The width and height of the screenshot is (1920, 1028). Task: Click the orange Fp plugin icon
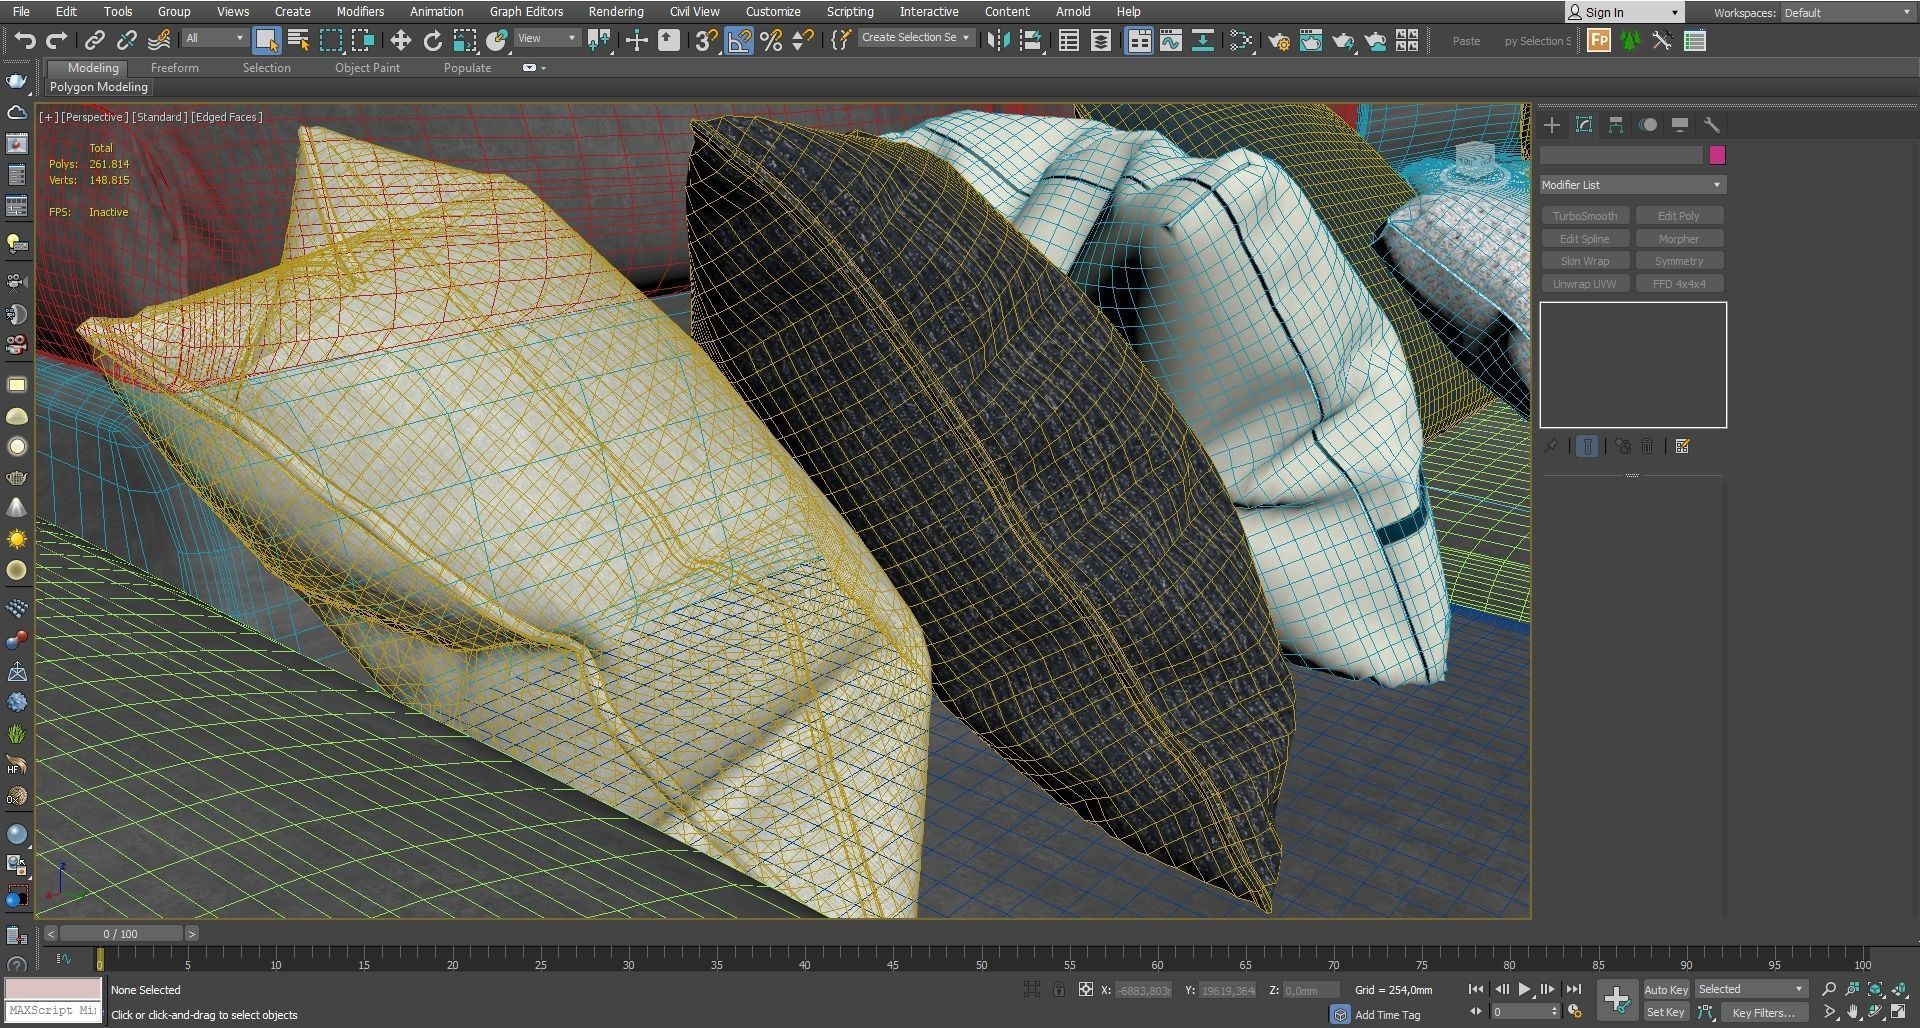[1599, 40]
